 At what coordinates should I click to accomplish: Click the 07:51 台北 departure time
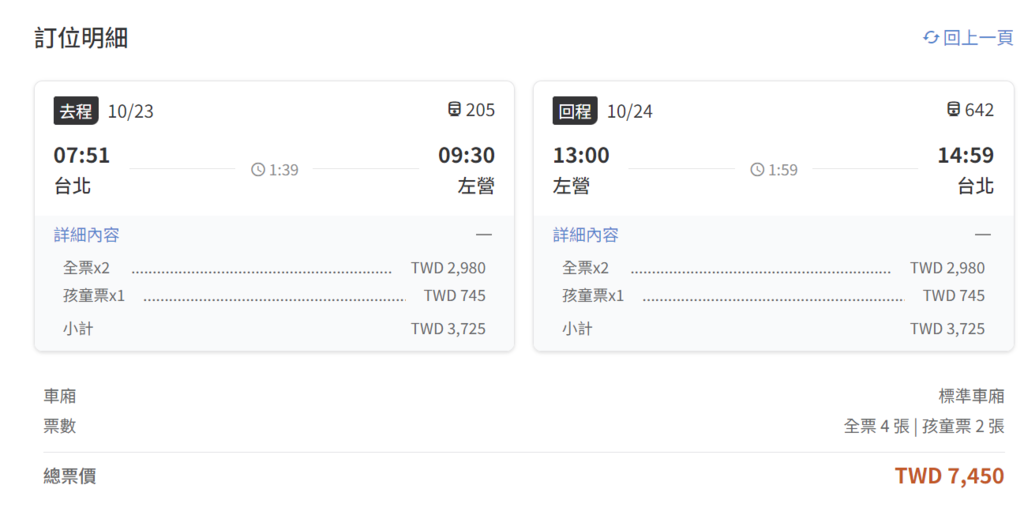coord(82,155)
